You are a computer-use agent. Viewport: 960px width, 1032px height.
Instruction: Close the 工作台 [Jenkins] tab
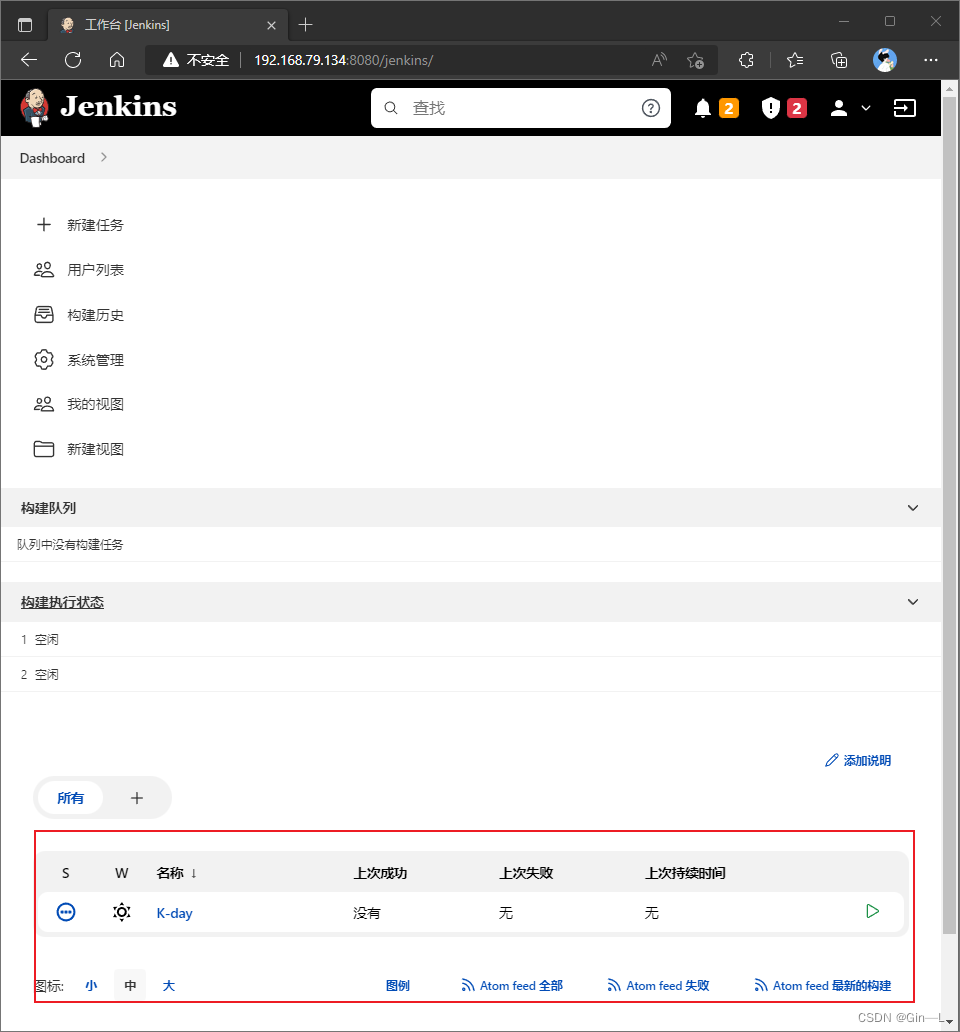click(x=271, y=25)
